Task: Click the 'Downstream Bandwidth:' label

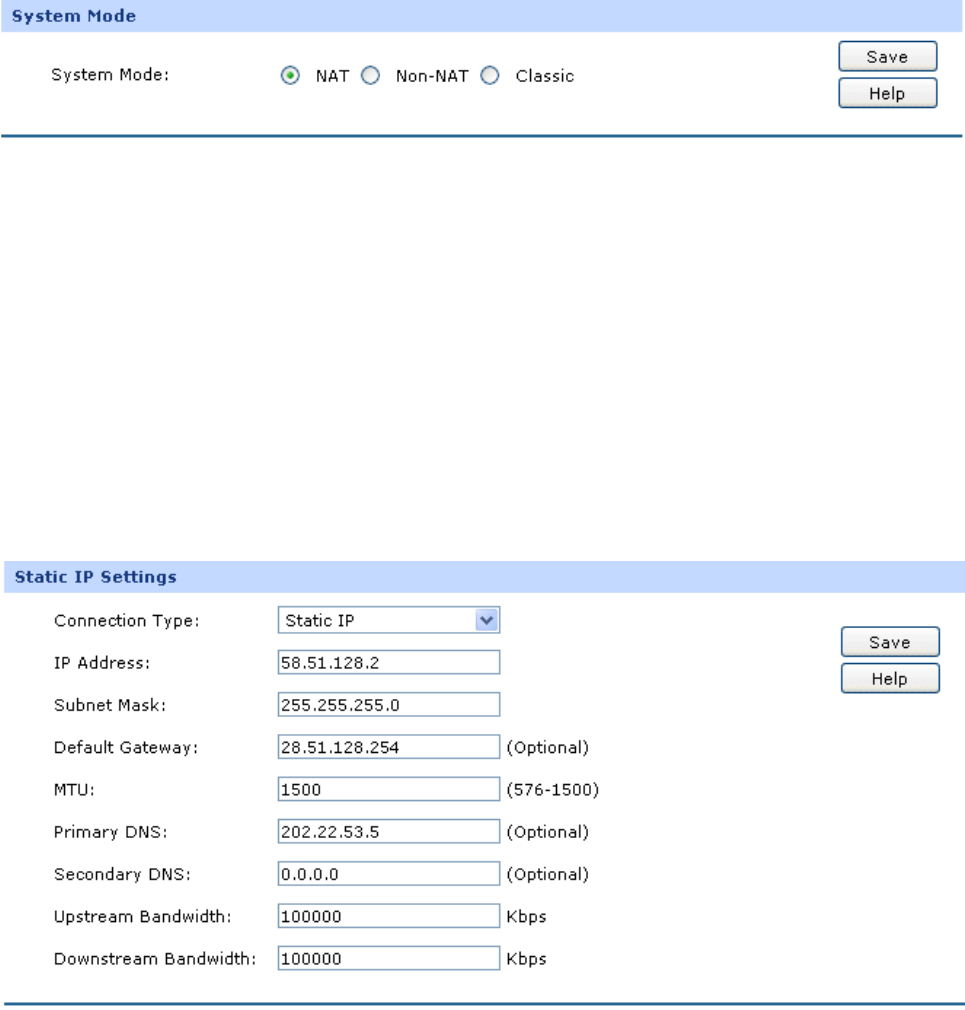Action: point(155,959)
